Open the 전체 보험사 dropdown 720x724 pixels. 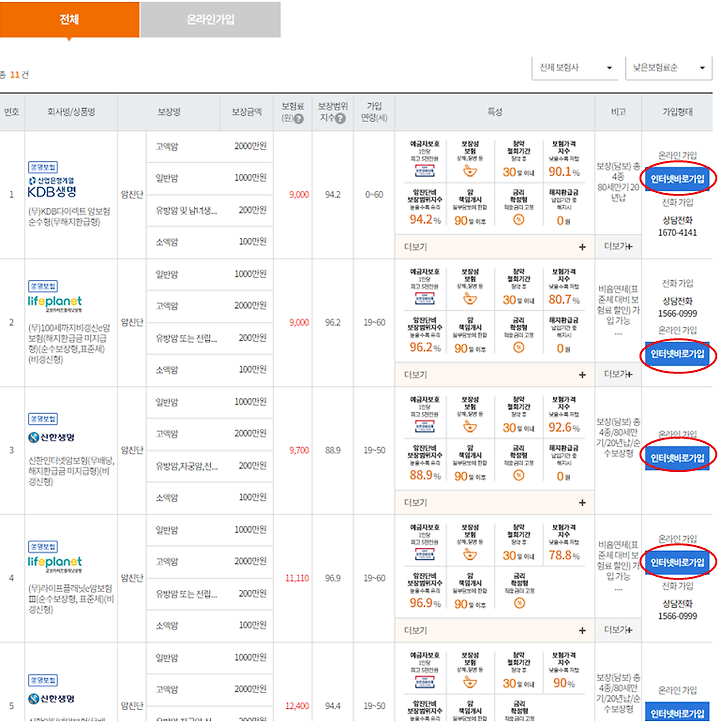coord(575,68)
